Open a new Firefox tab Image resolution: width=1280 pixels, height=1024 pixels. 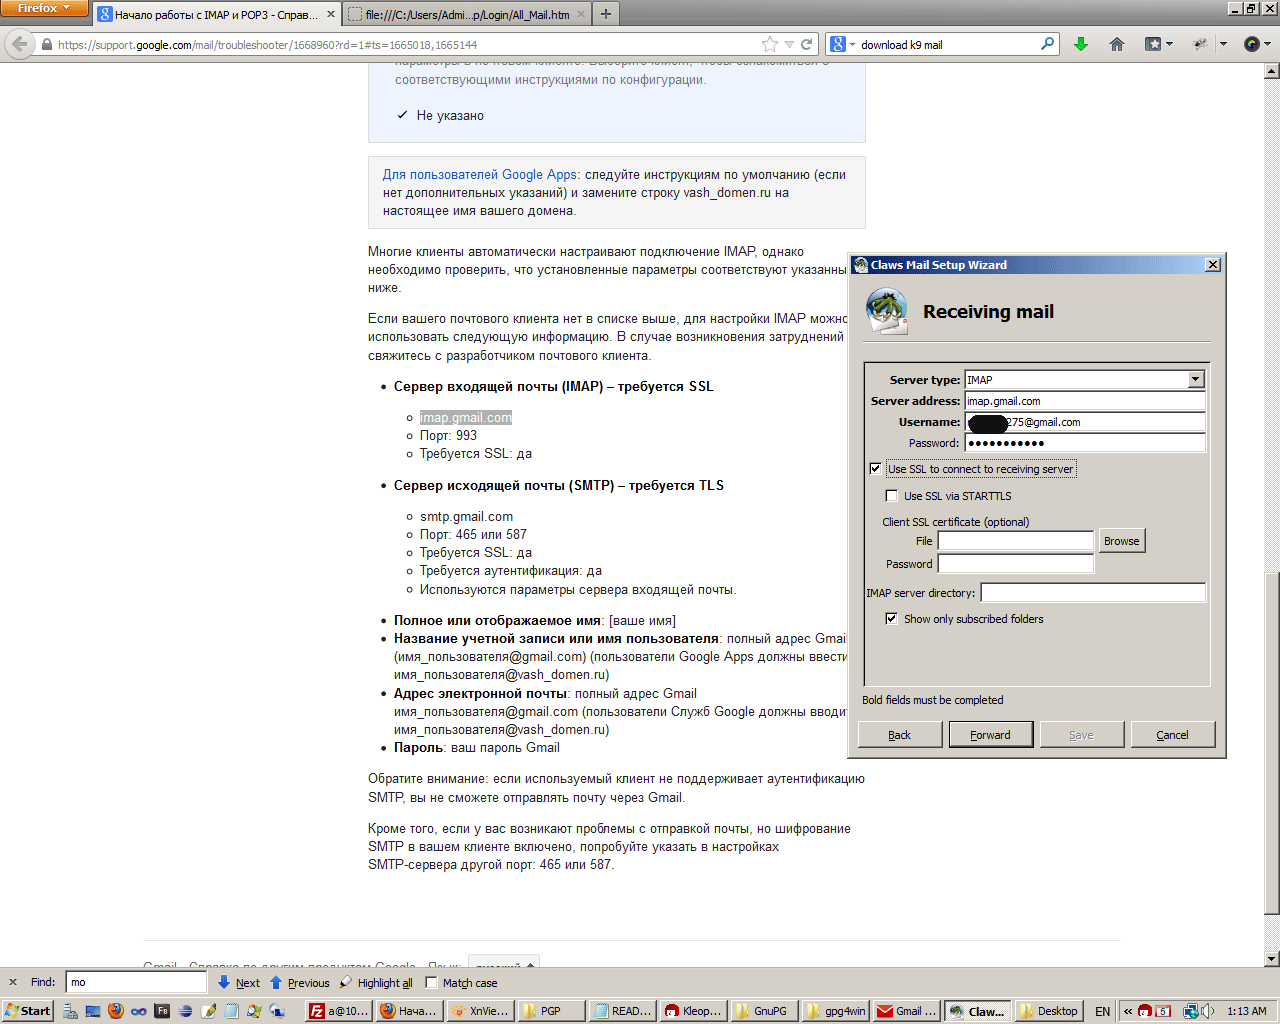pyautogui.click(x=605, y=14)
